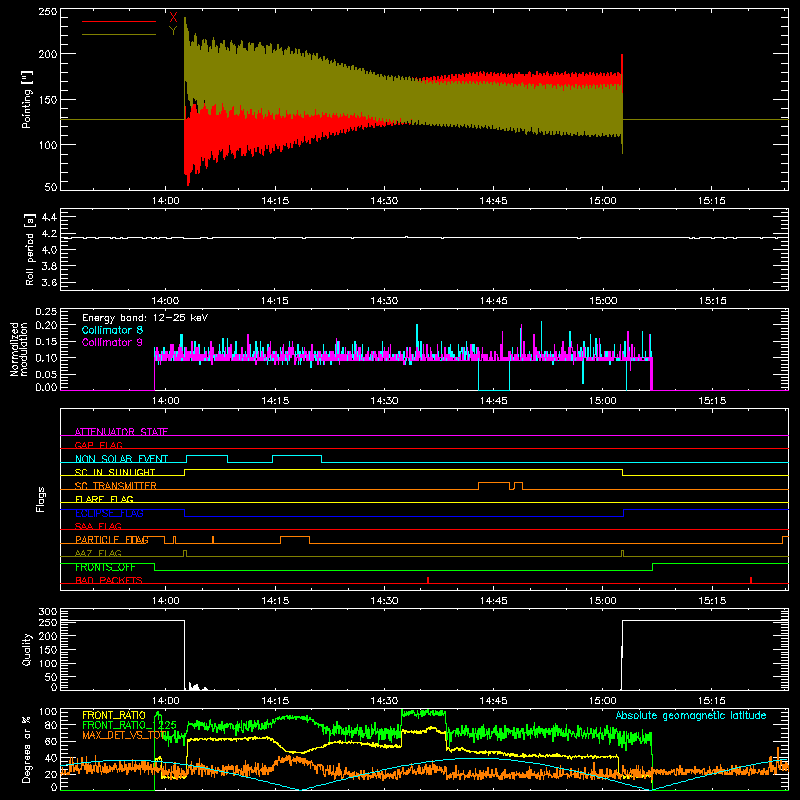Image resolution: width=800 pixels, height=800 pixels.
Task: Click the SC_IN_SUNLIGHT flag label
Action: click(x=115, y=472)
